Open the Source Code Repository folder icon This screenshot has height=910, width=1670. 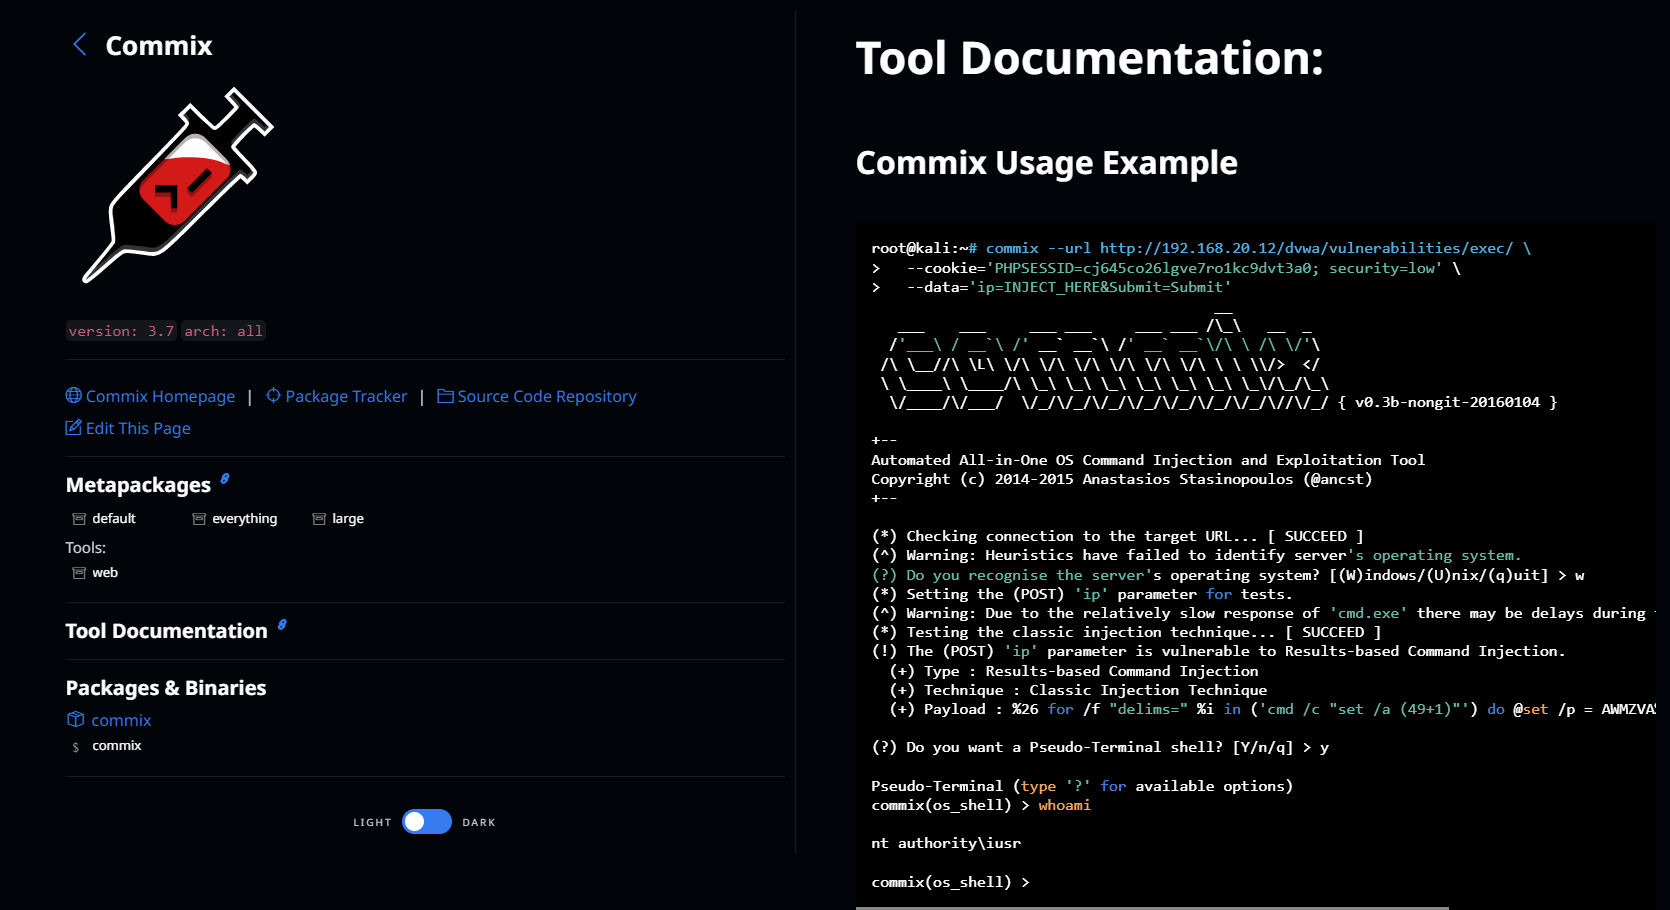click(x=446, y=396)
